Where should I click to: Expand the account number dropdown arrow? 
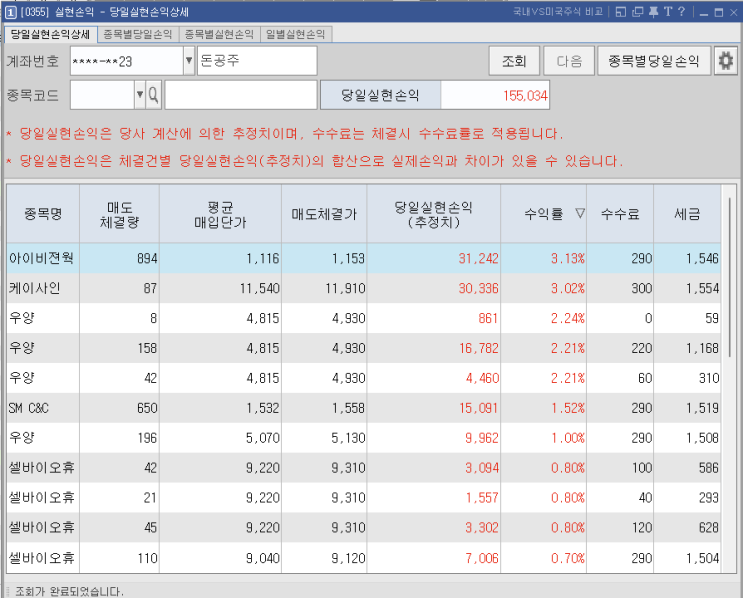coord(189,61)
